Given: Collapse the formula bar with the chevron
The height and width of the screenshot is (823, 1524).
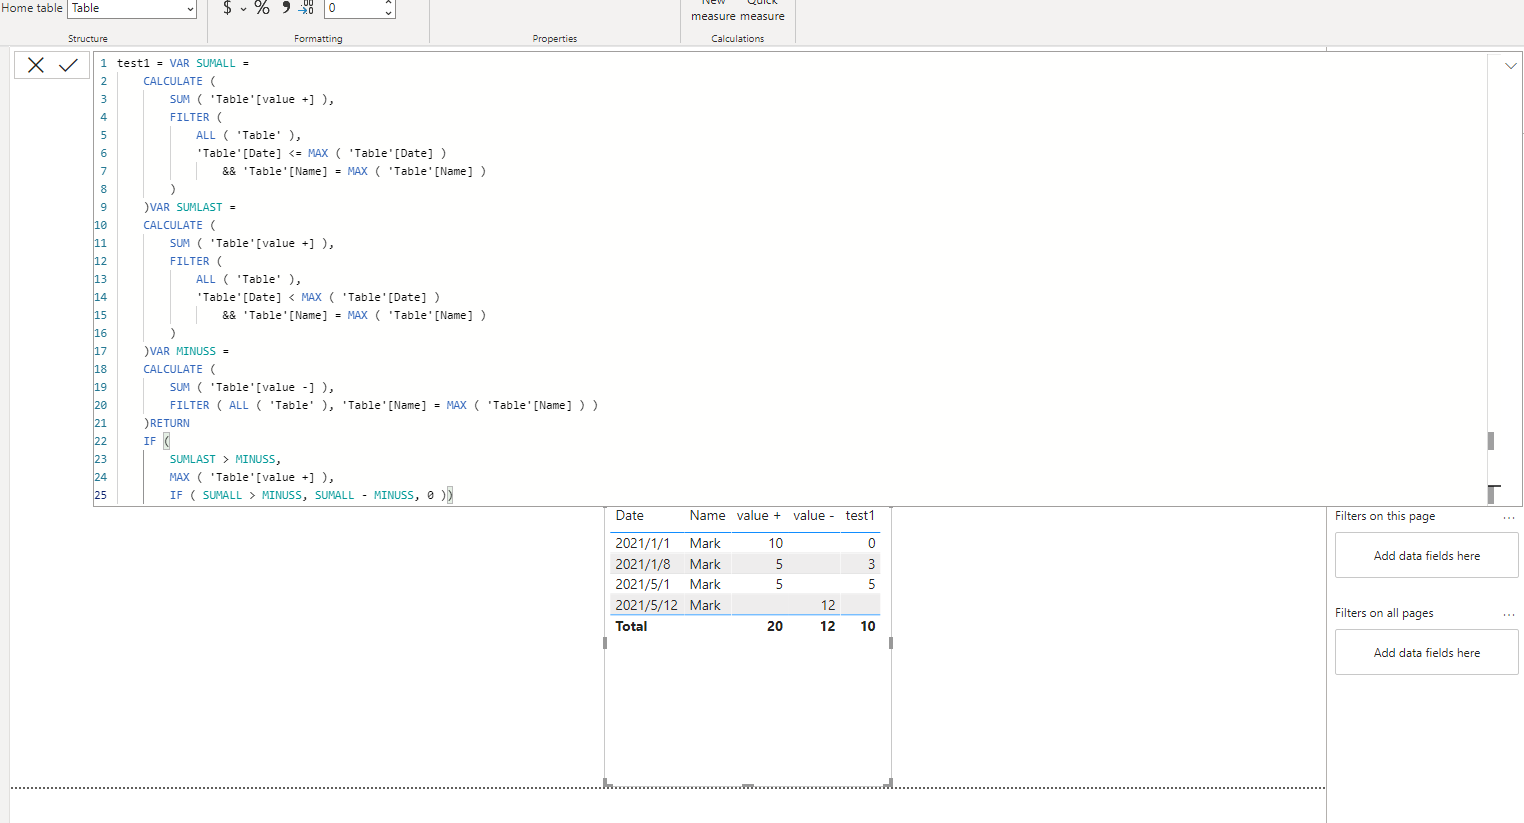Looking at the screenshot, I should point(1510,66).
